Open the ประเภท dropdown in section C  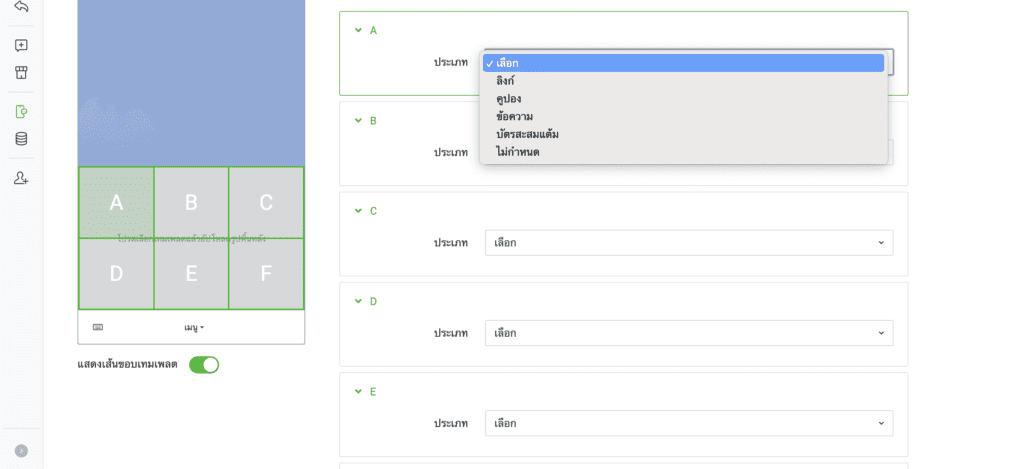click(689, 242)
